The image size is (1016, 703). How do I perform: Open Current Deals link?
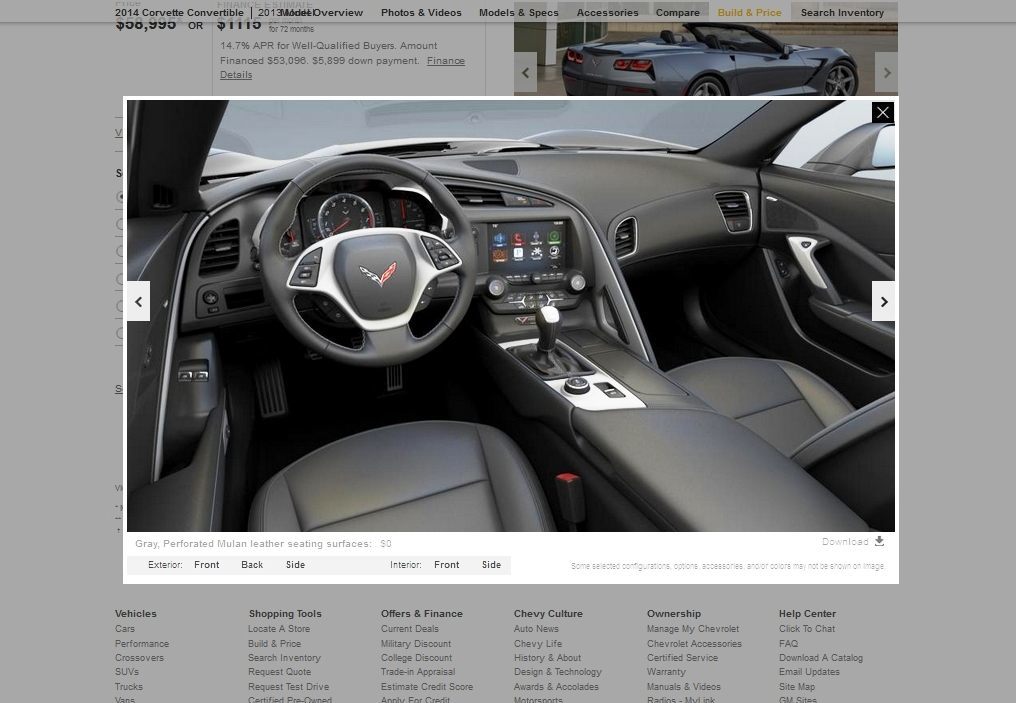[410, 628]
